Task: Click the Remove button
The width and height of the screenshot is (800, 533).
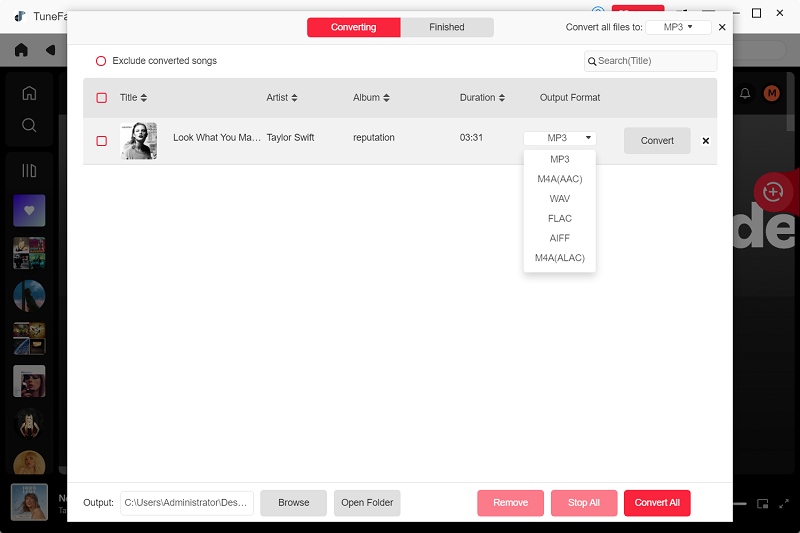Action: click(x=510, y=503)
